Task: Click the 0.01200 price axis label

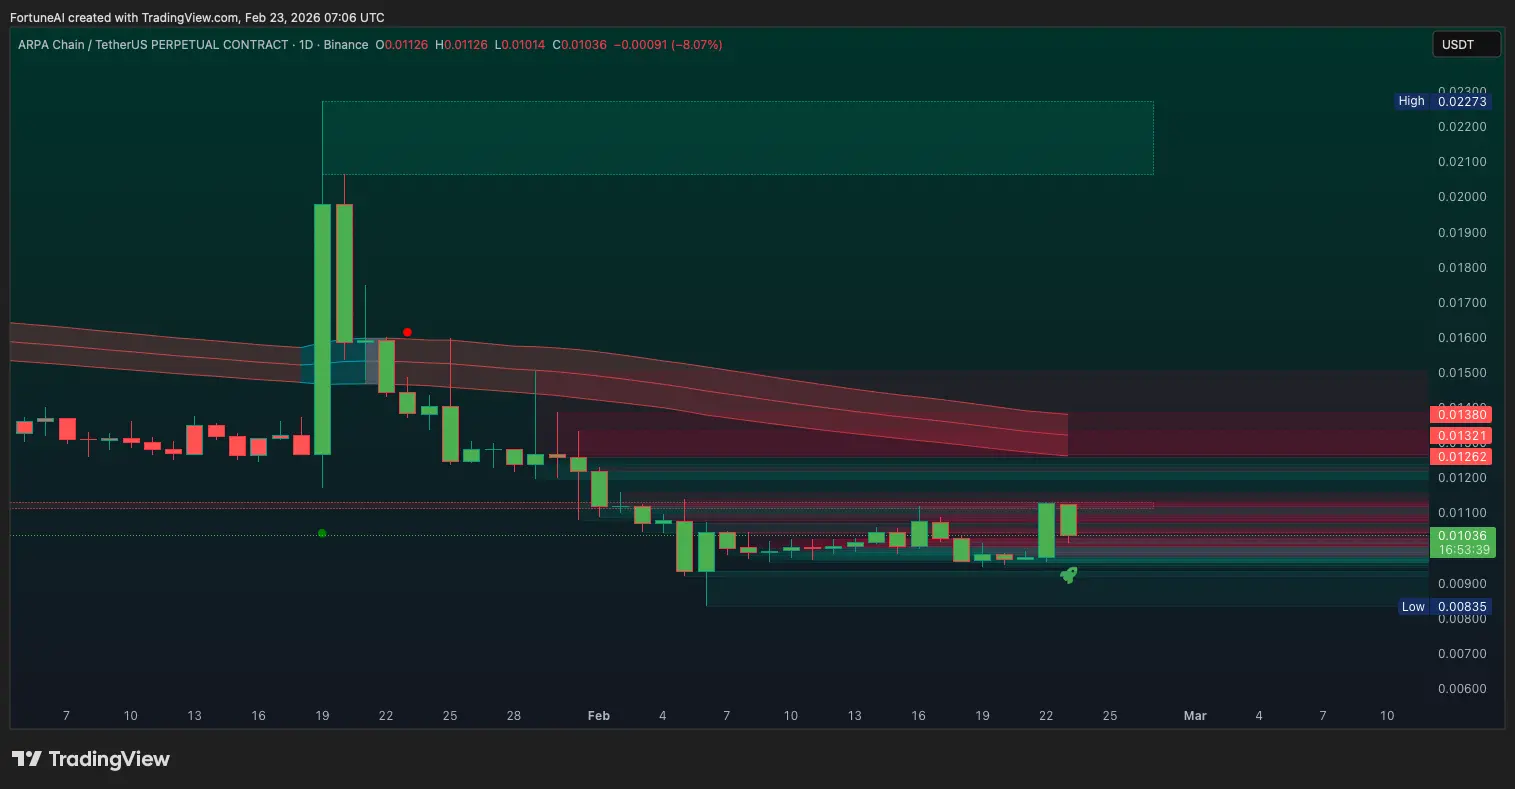Action: pos(1462,478)
